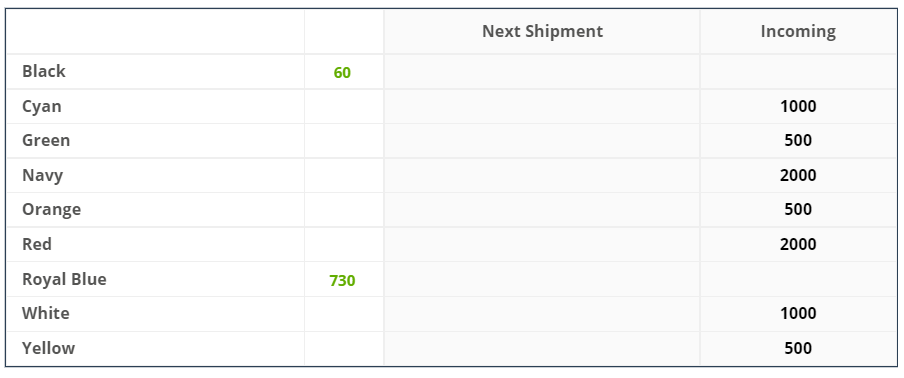Select the Green row label

click(x=46, y=141)
